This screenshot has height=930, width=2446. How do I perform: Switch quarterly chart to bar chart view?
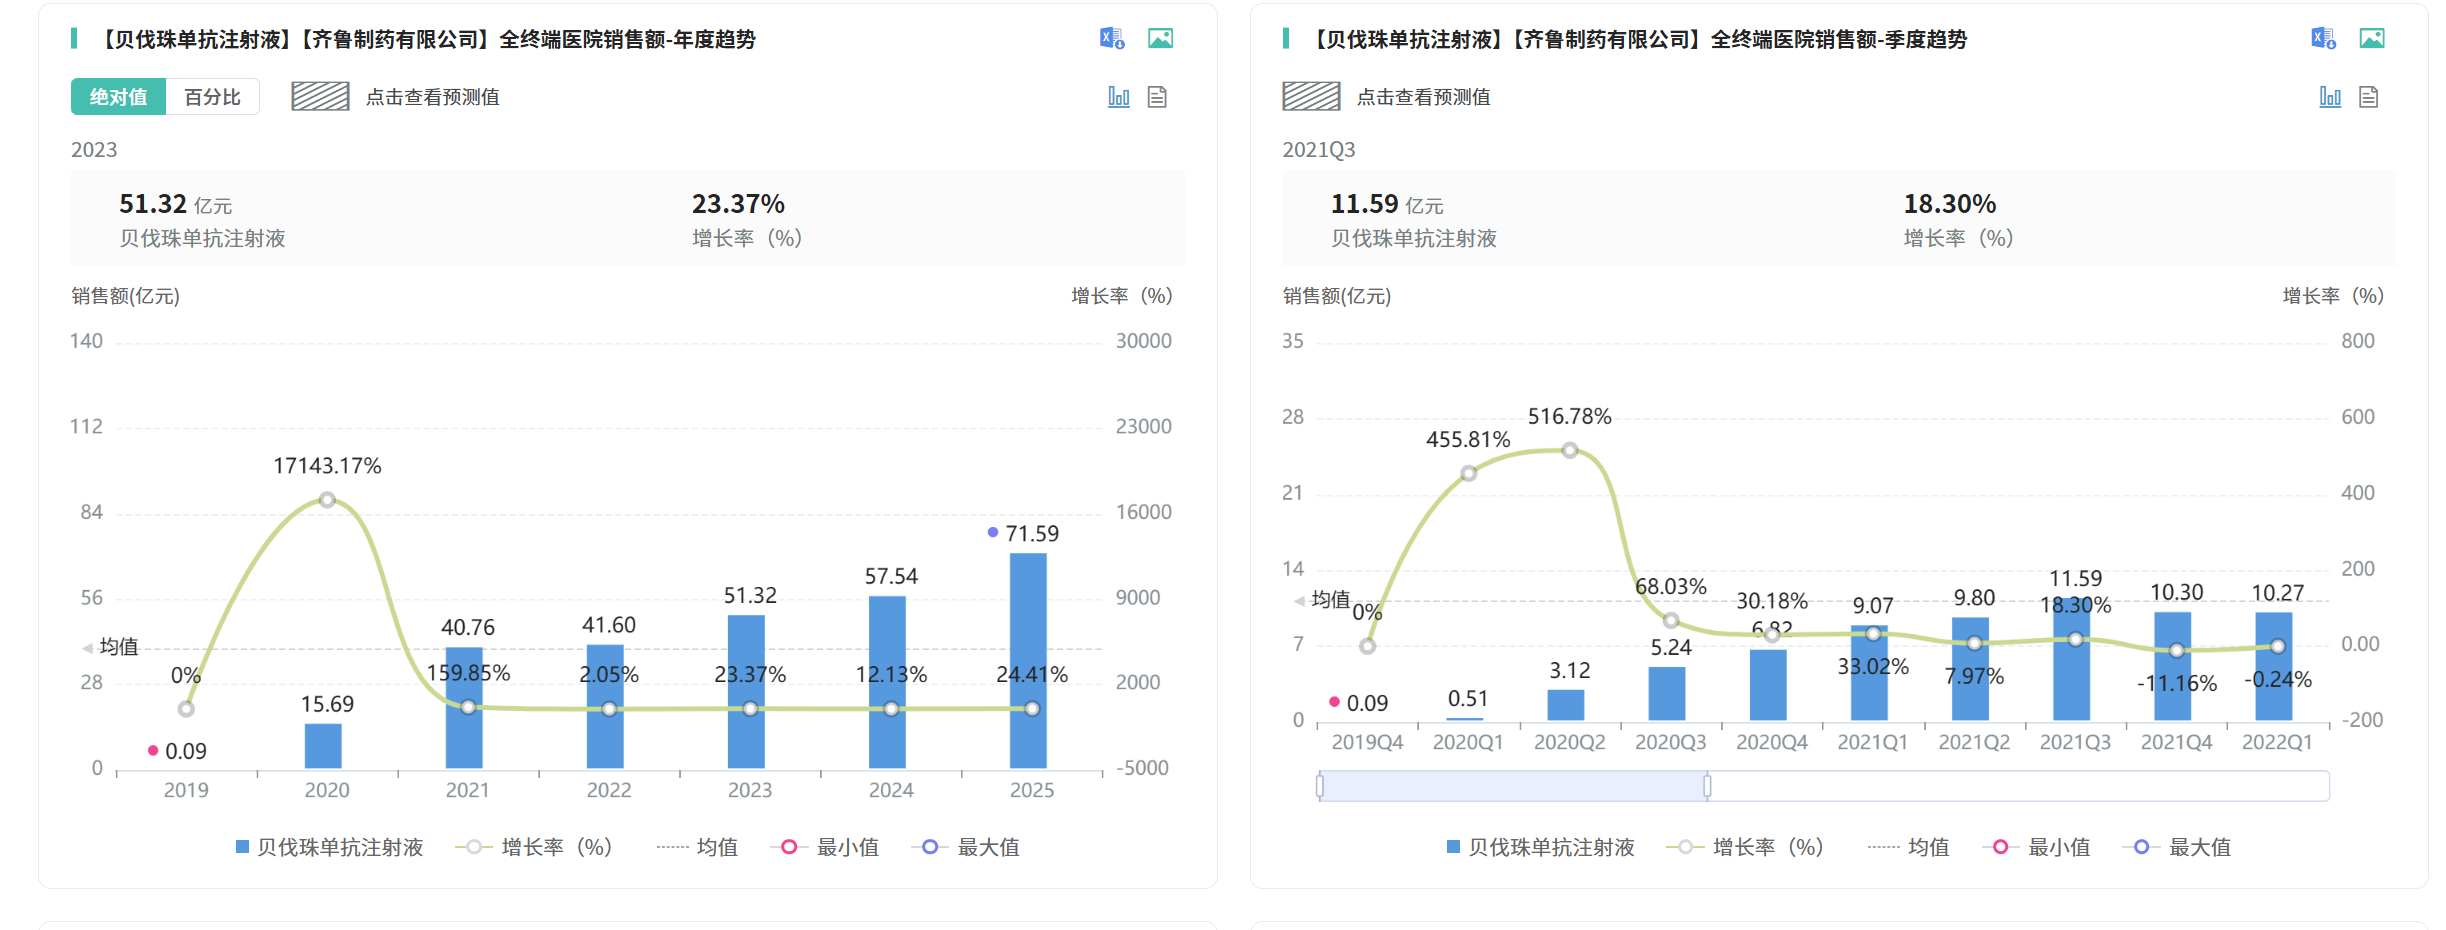click(x=2329, y=97)
